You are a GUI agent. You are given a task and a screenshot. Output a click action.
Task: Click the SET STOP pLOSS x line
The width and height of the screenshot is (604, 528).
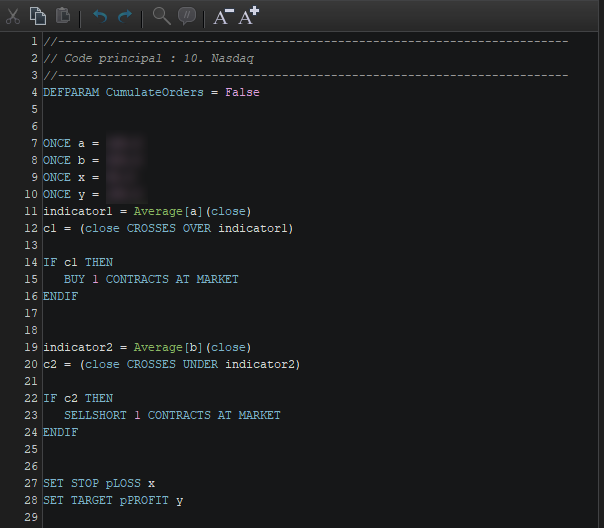click(x=99, y=483)
